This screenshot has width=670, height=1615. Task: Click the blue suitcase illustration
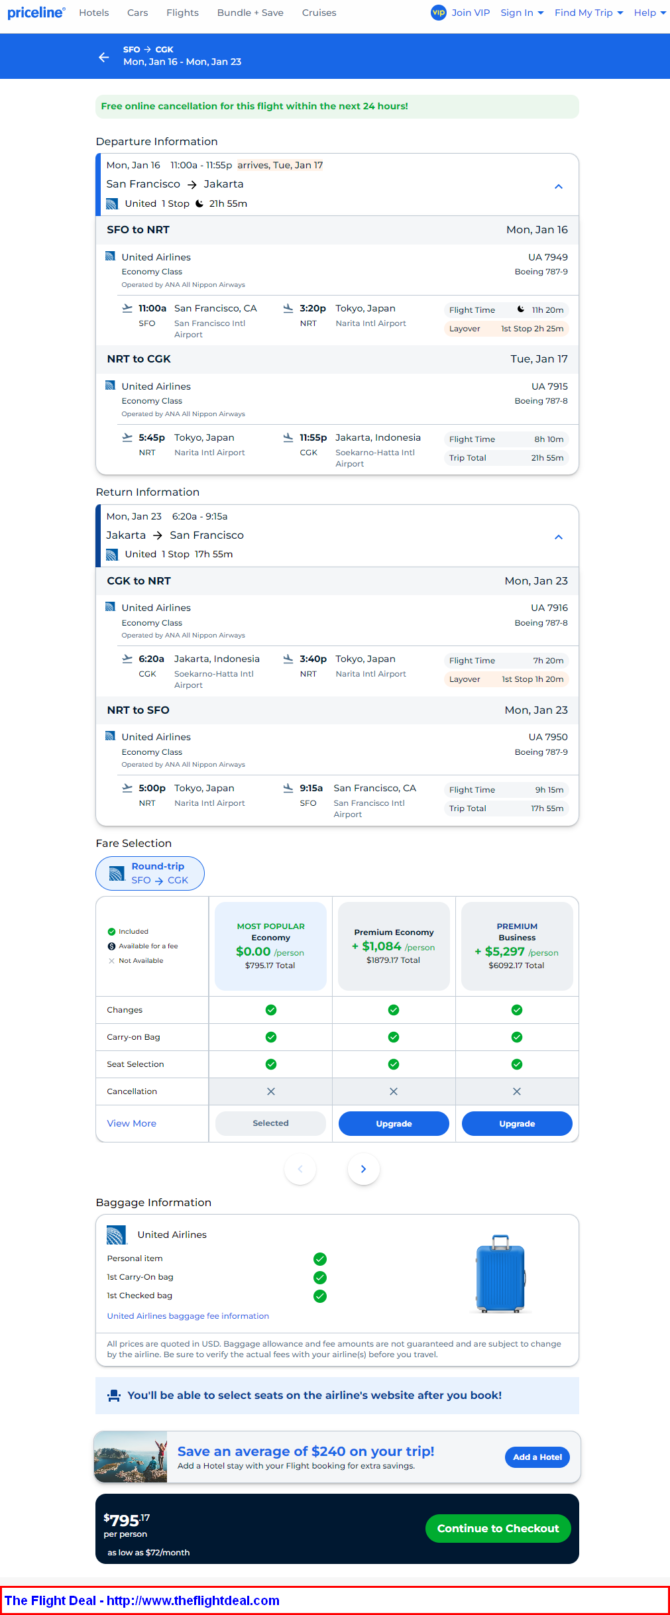[500, 1274]
